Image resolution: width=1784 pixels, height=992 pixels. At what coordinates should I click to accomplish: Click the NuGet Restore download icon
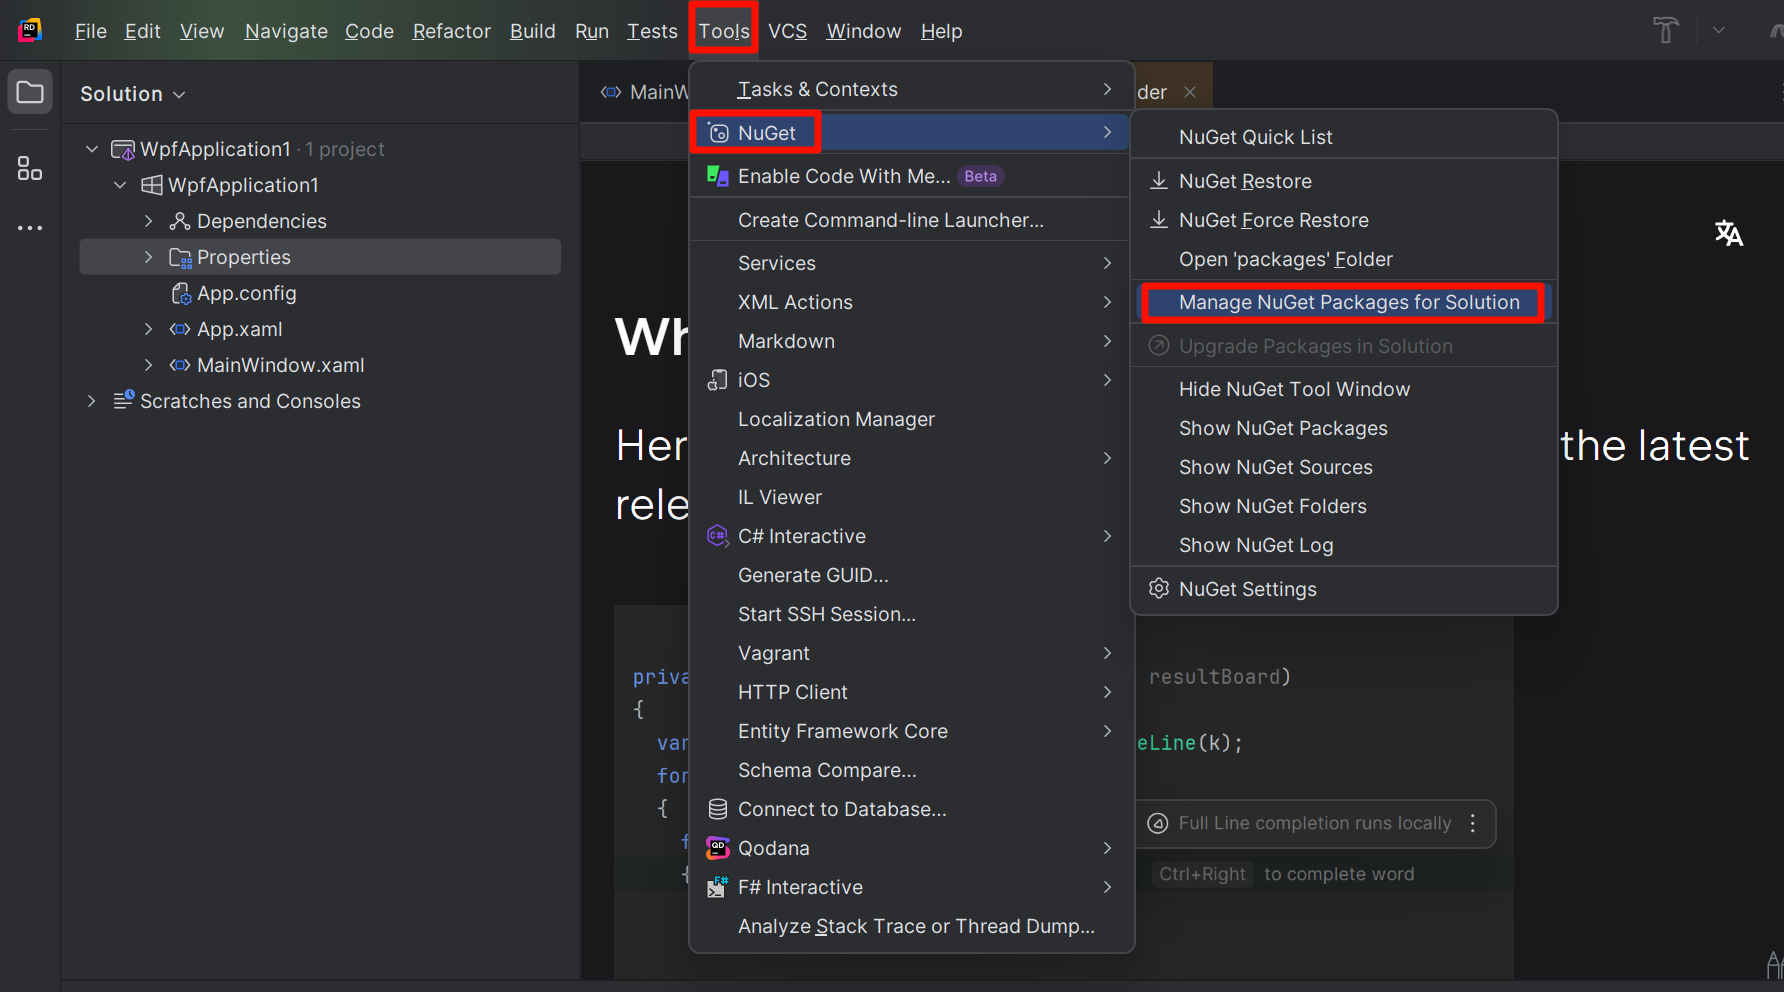pyautogui.click(x=1159, y=180)
